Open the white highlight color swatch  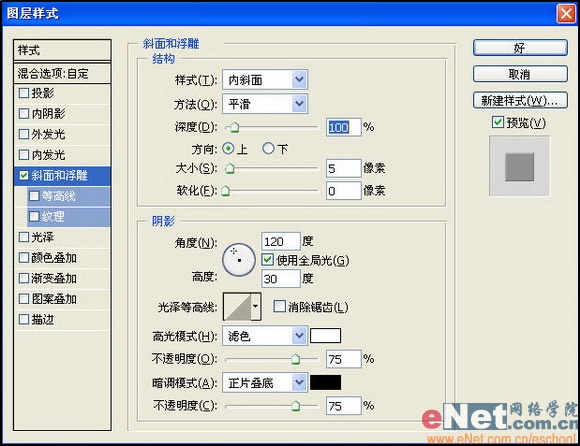coord(326,336)
